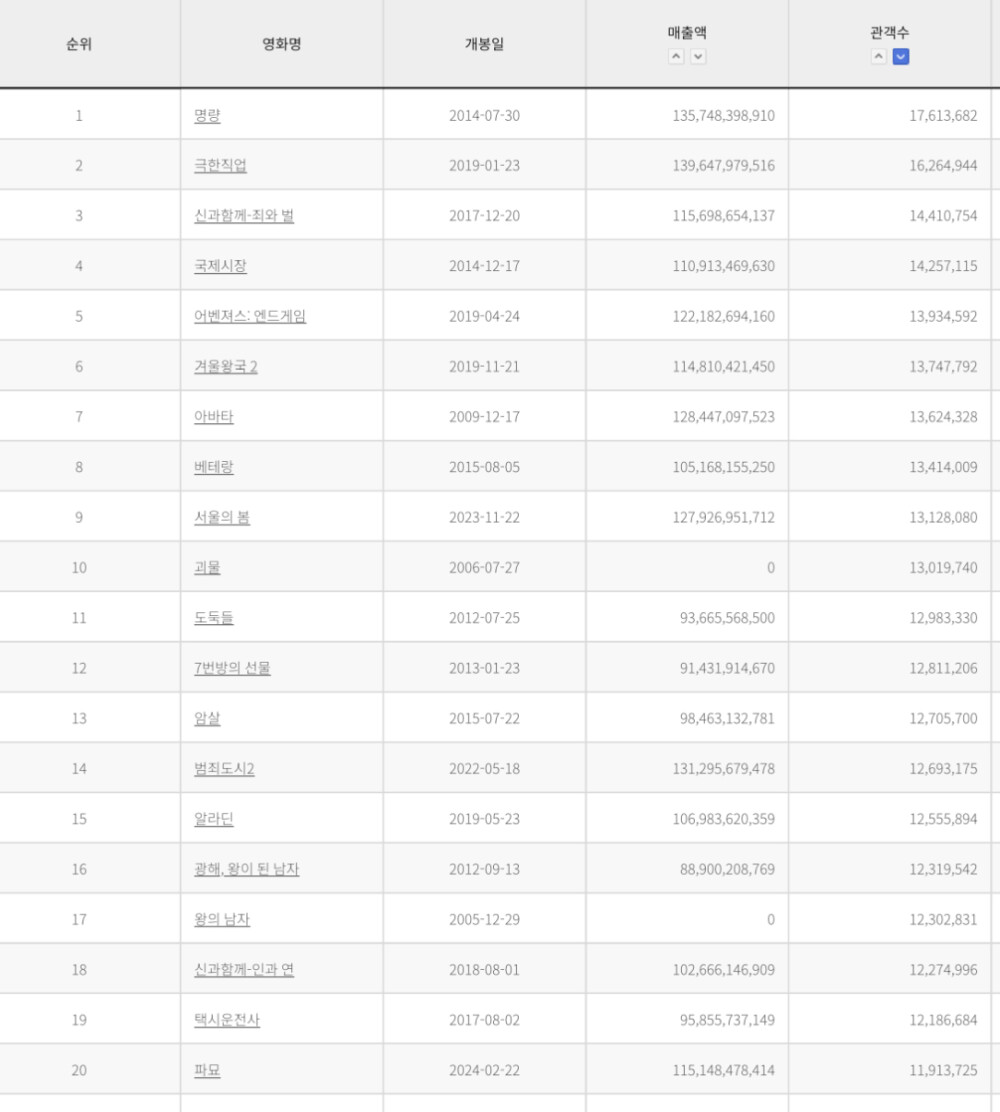Select the movie 국제시장
1000x1112 pixels.
[220, 266]
